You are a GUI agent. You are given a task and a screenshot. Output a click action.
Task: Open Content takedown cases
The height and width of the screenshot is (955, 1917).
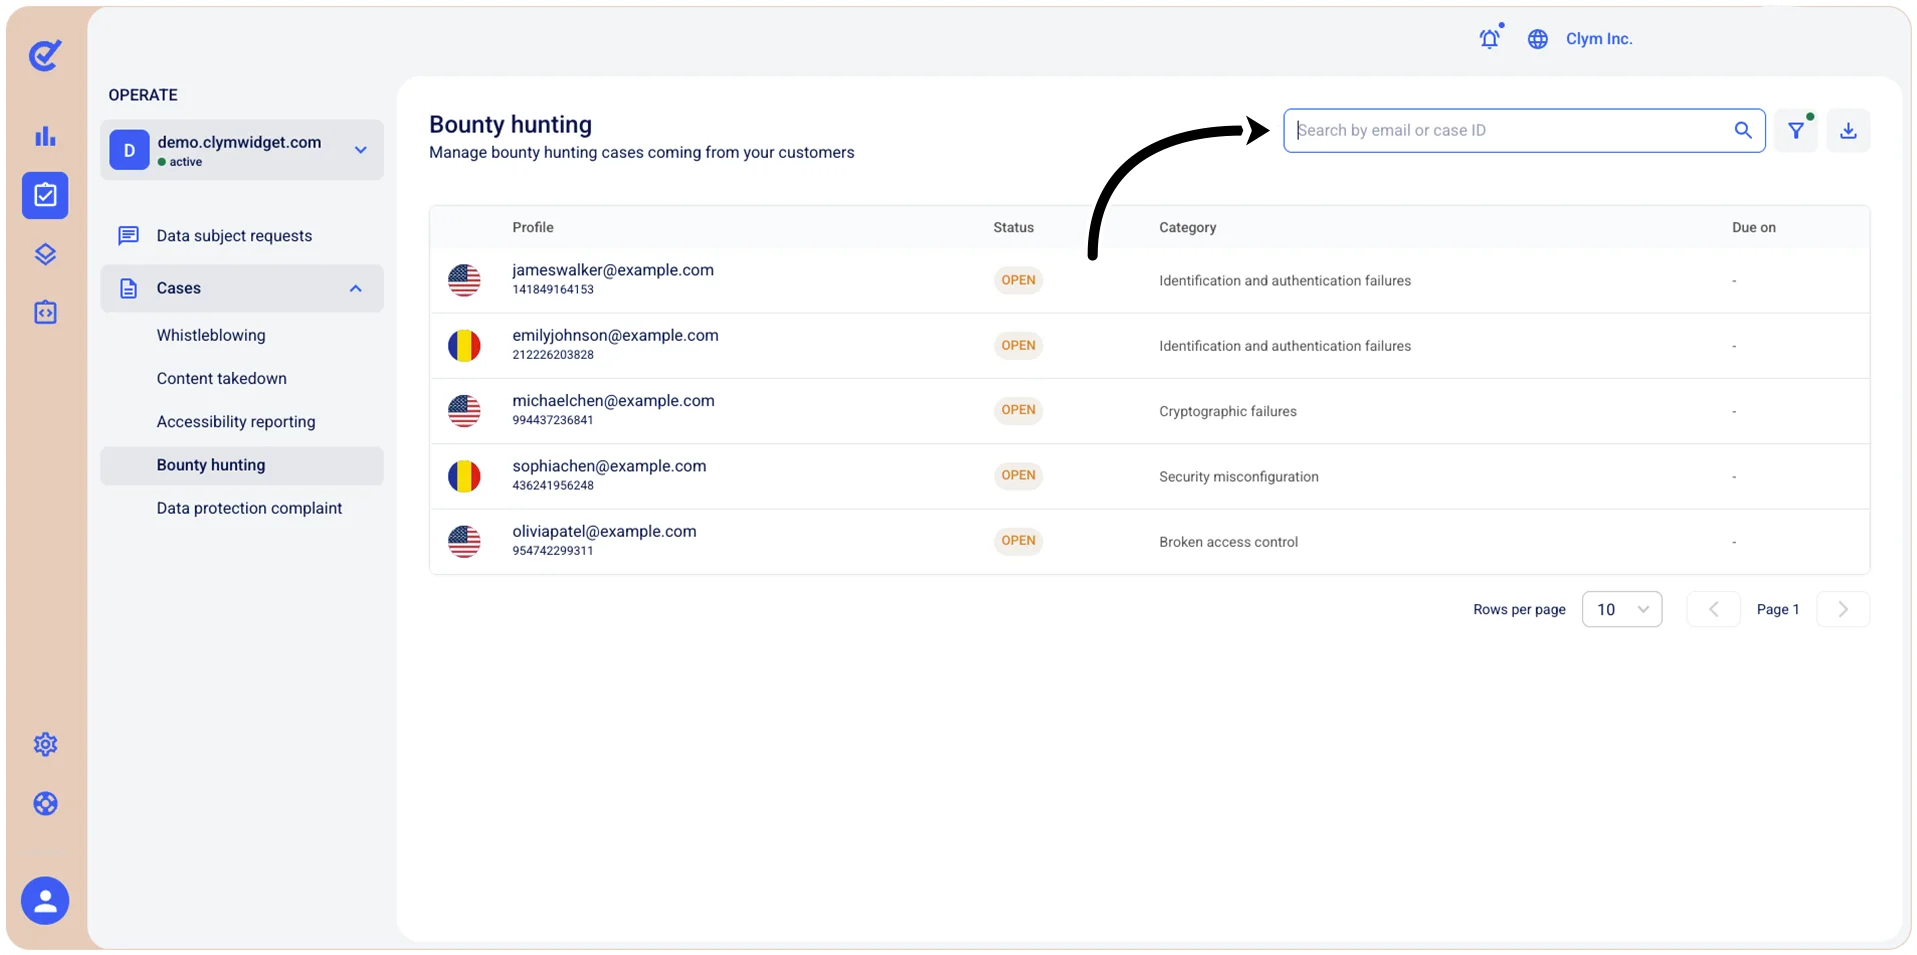coord(221,378)
